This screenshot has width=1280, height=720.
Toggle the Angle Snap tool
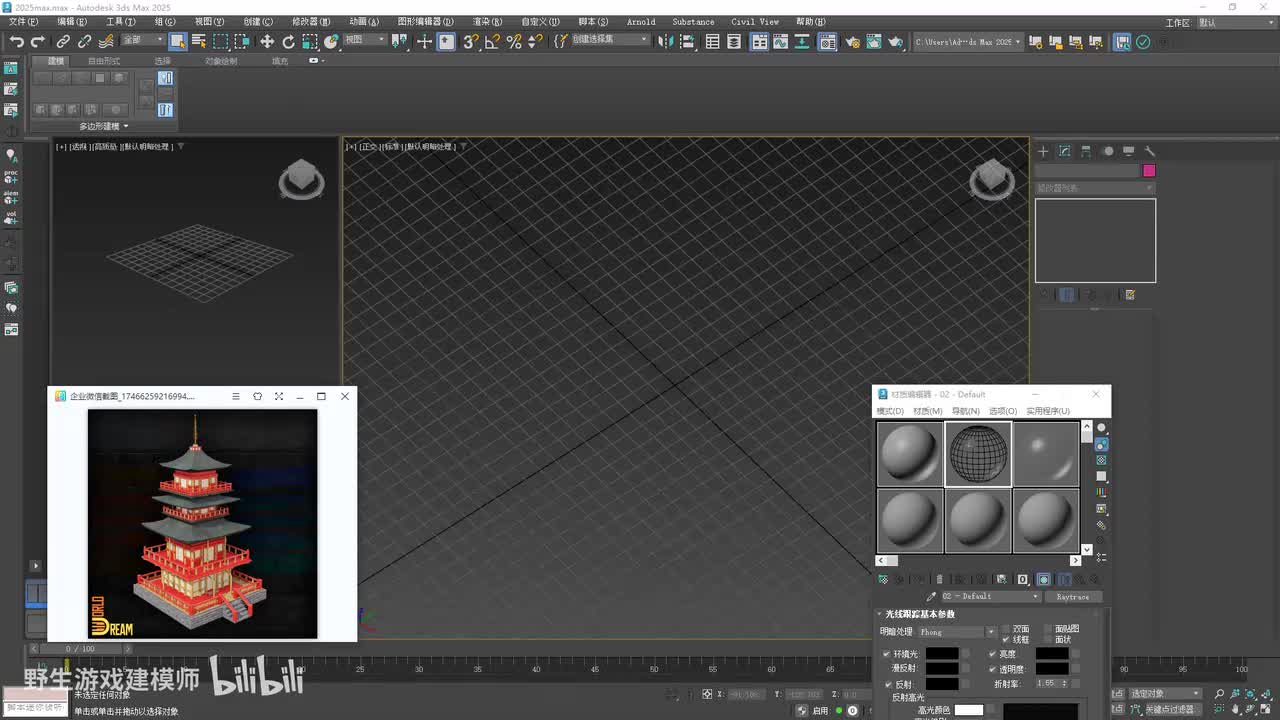(x=492, y=42)
